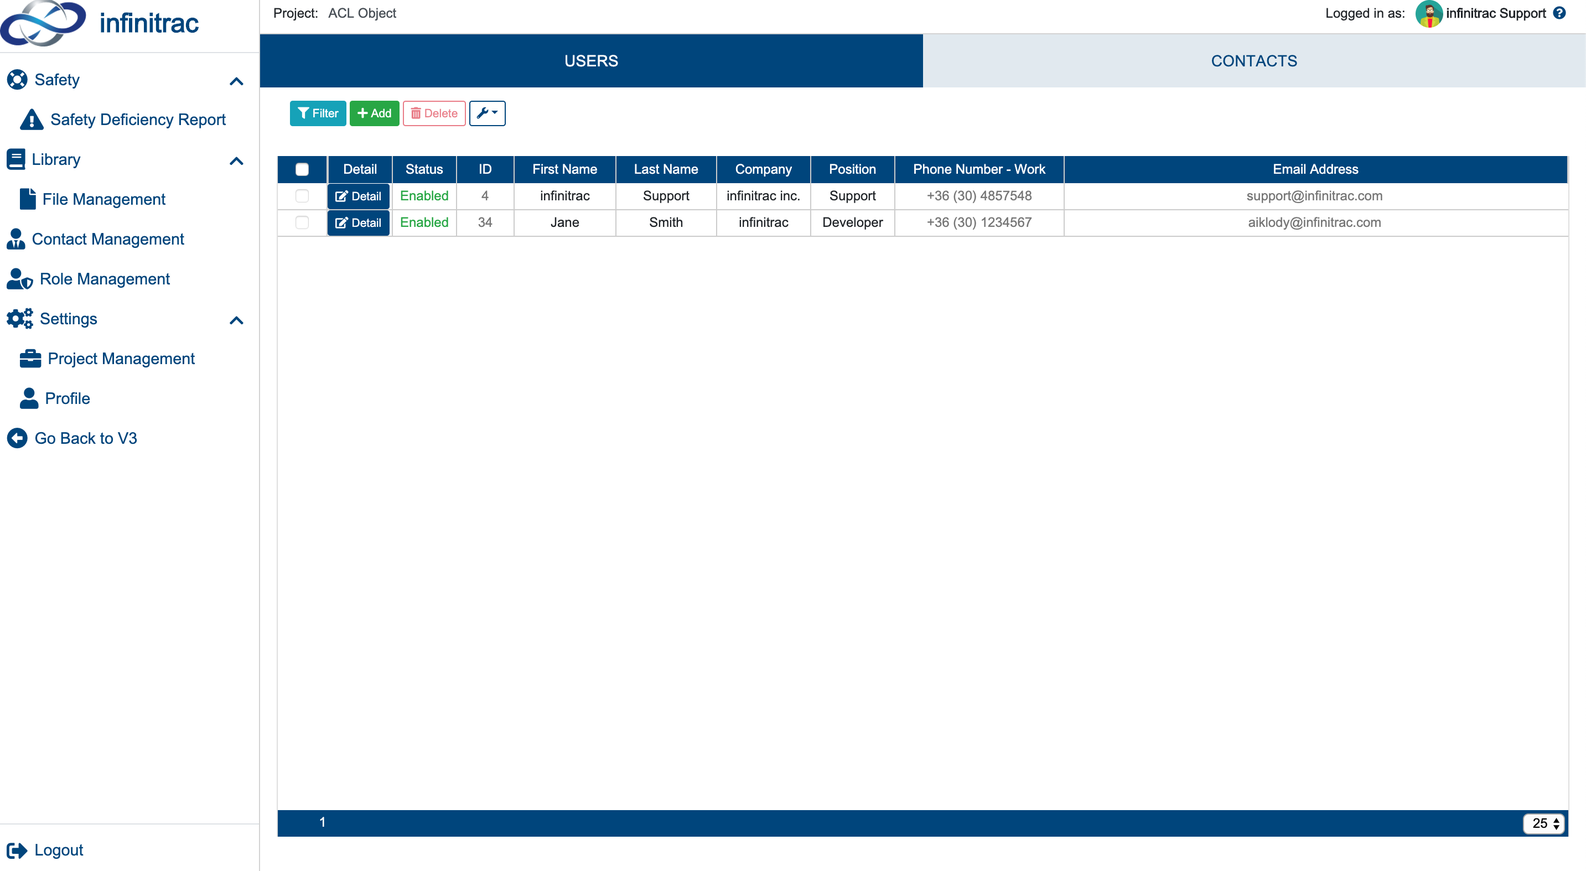Check the infinitrac Support row checkbox
This screenshot has height=871, width=1586.
tap(302, 196)
